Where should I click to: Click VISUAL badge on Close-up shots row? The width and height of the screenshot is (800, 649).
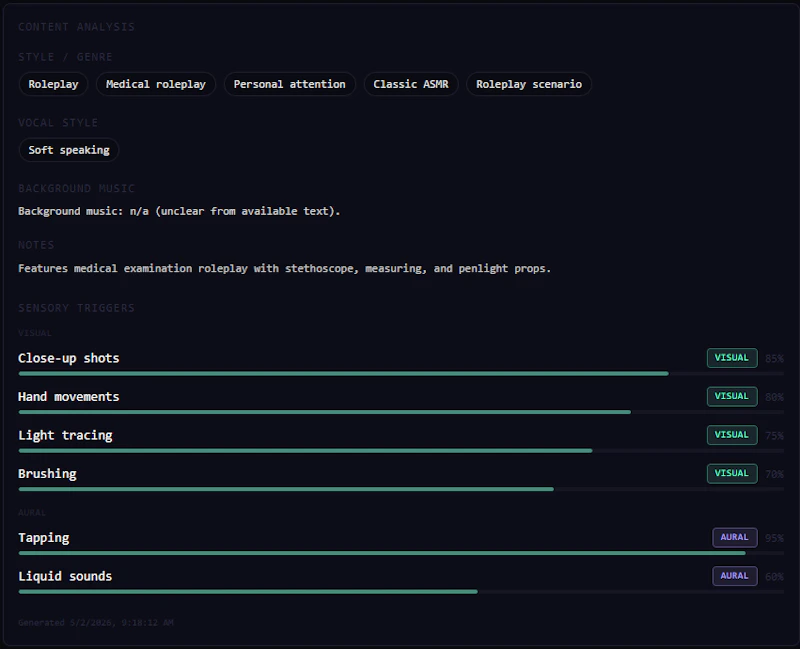(x=732, y=358)
